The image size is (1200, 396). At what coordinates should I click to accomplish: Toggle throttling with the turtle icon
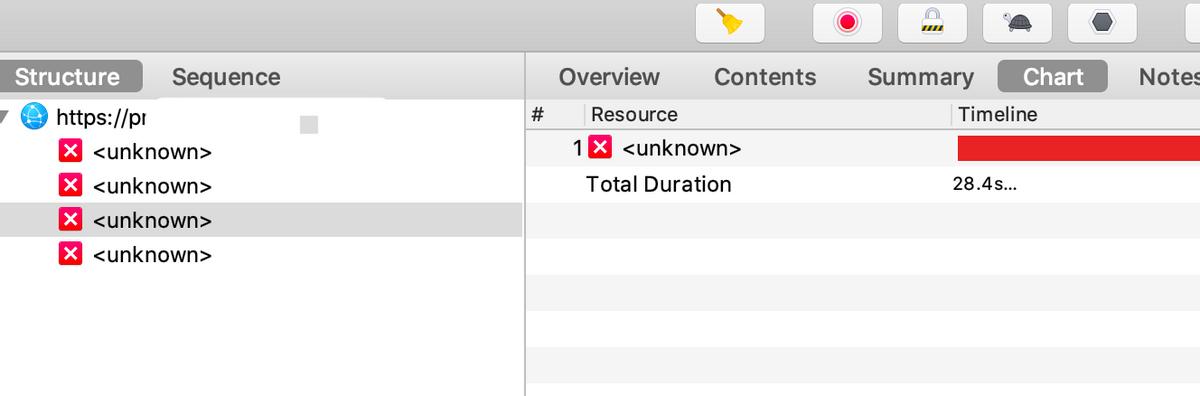pyautogui.click(x=1017, y=22)
